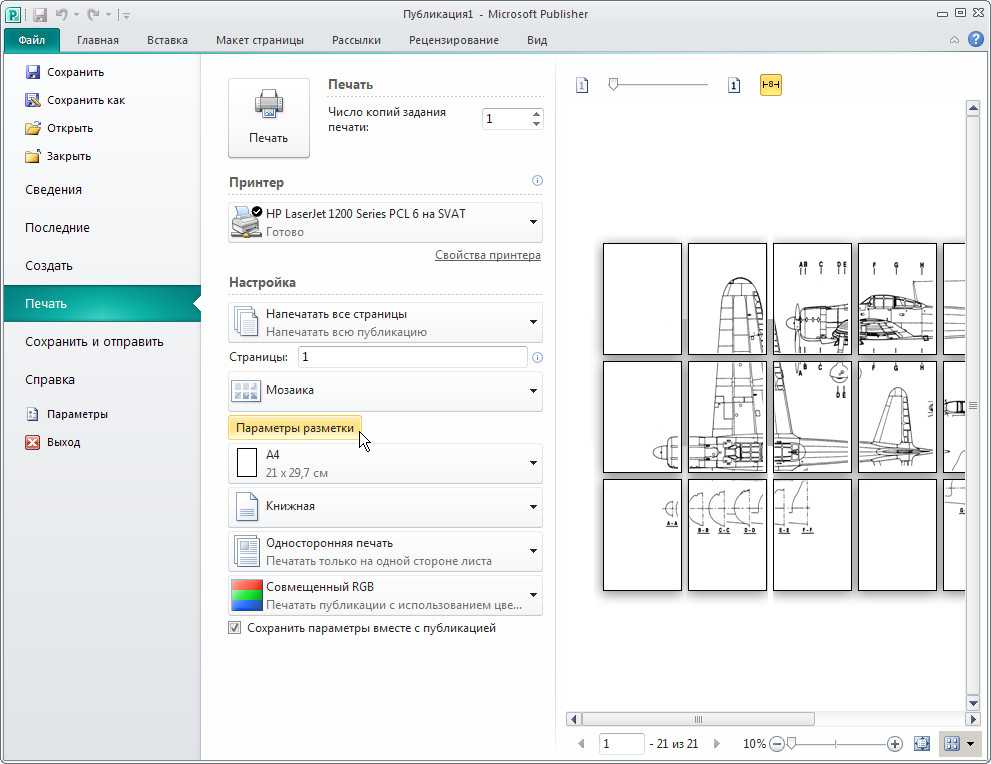Increase number of copies with up arrow
Screen dimensions: 991x764
tap(536, 114)
